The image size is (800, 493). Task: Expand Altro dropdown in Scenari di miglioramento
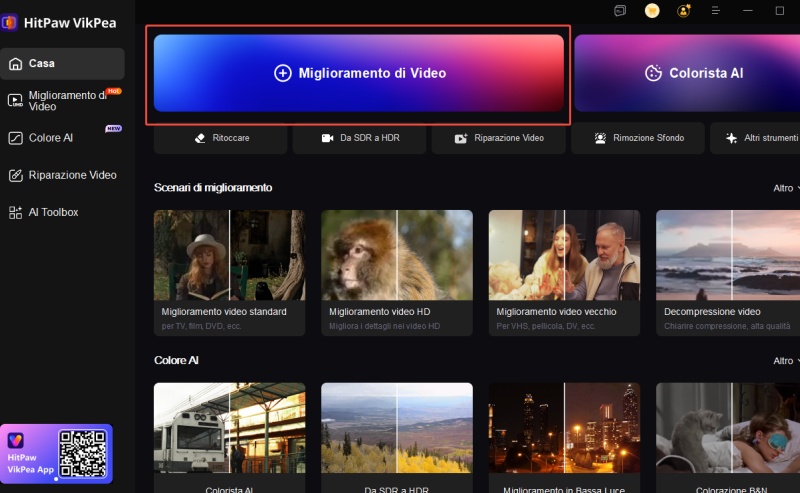(x=786, y=188)
